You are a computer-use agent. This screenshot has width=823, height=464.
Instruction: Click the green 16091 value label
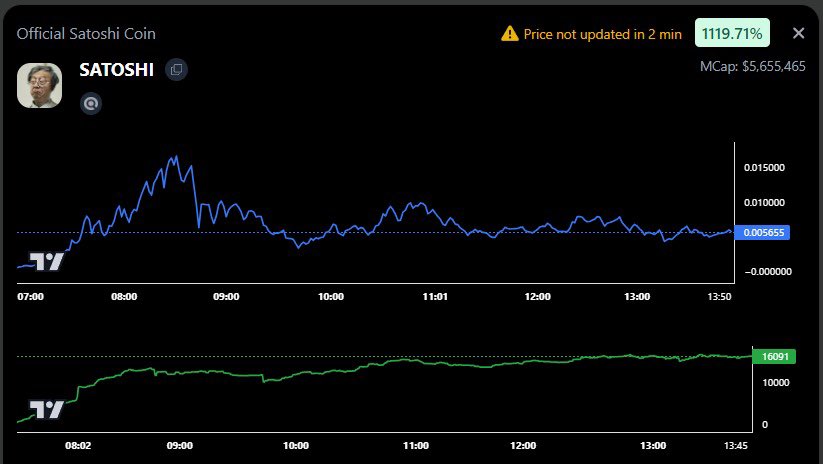[x=774, y=356]
